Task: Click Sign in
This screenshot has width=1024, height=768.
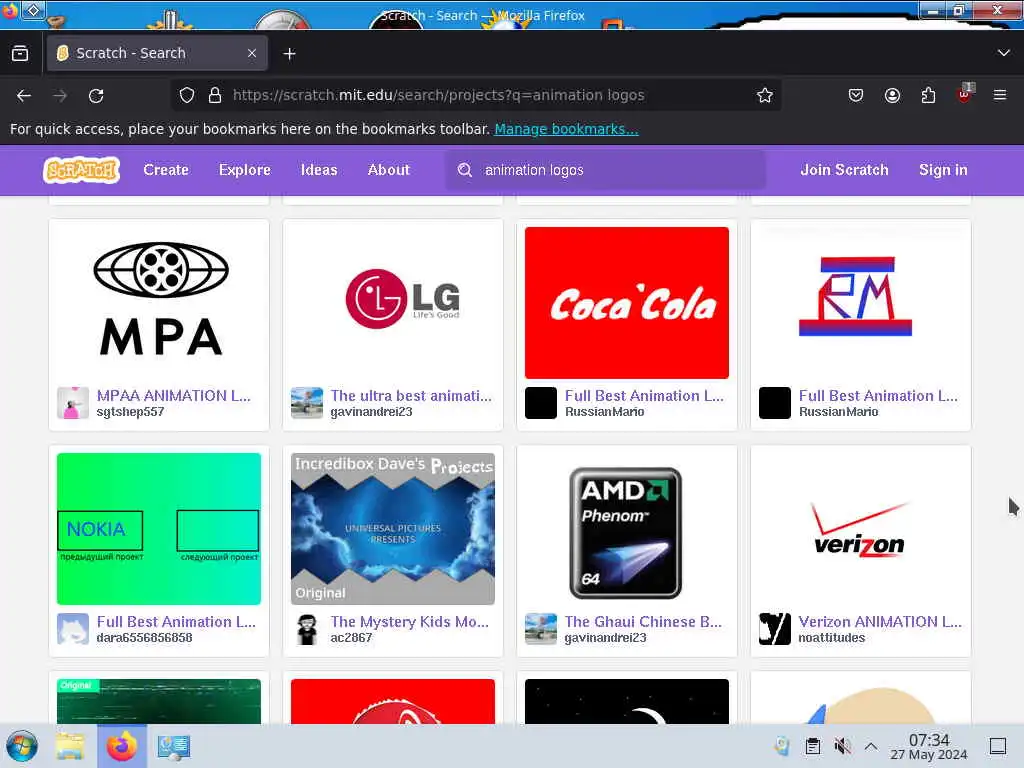Action: tap(943, 170)
